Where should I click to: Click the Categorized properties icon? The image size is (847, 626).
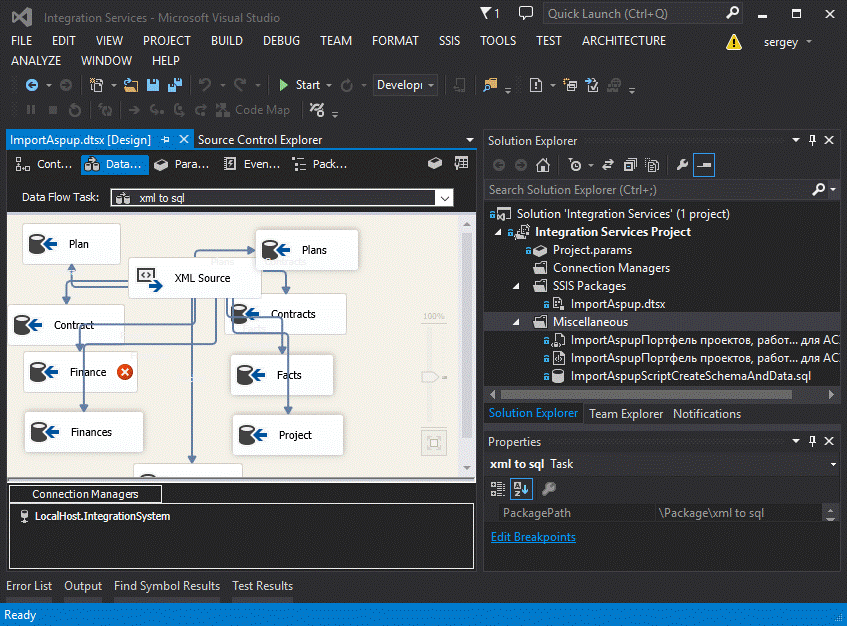tap(498, 489)
